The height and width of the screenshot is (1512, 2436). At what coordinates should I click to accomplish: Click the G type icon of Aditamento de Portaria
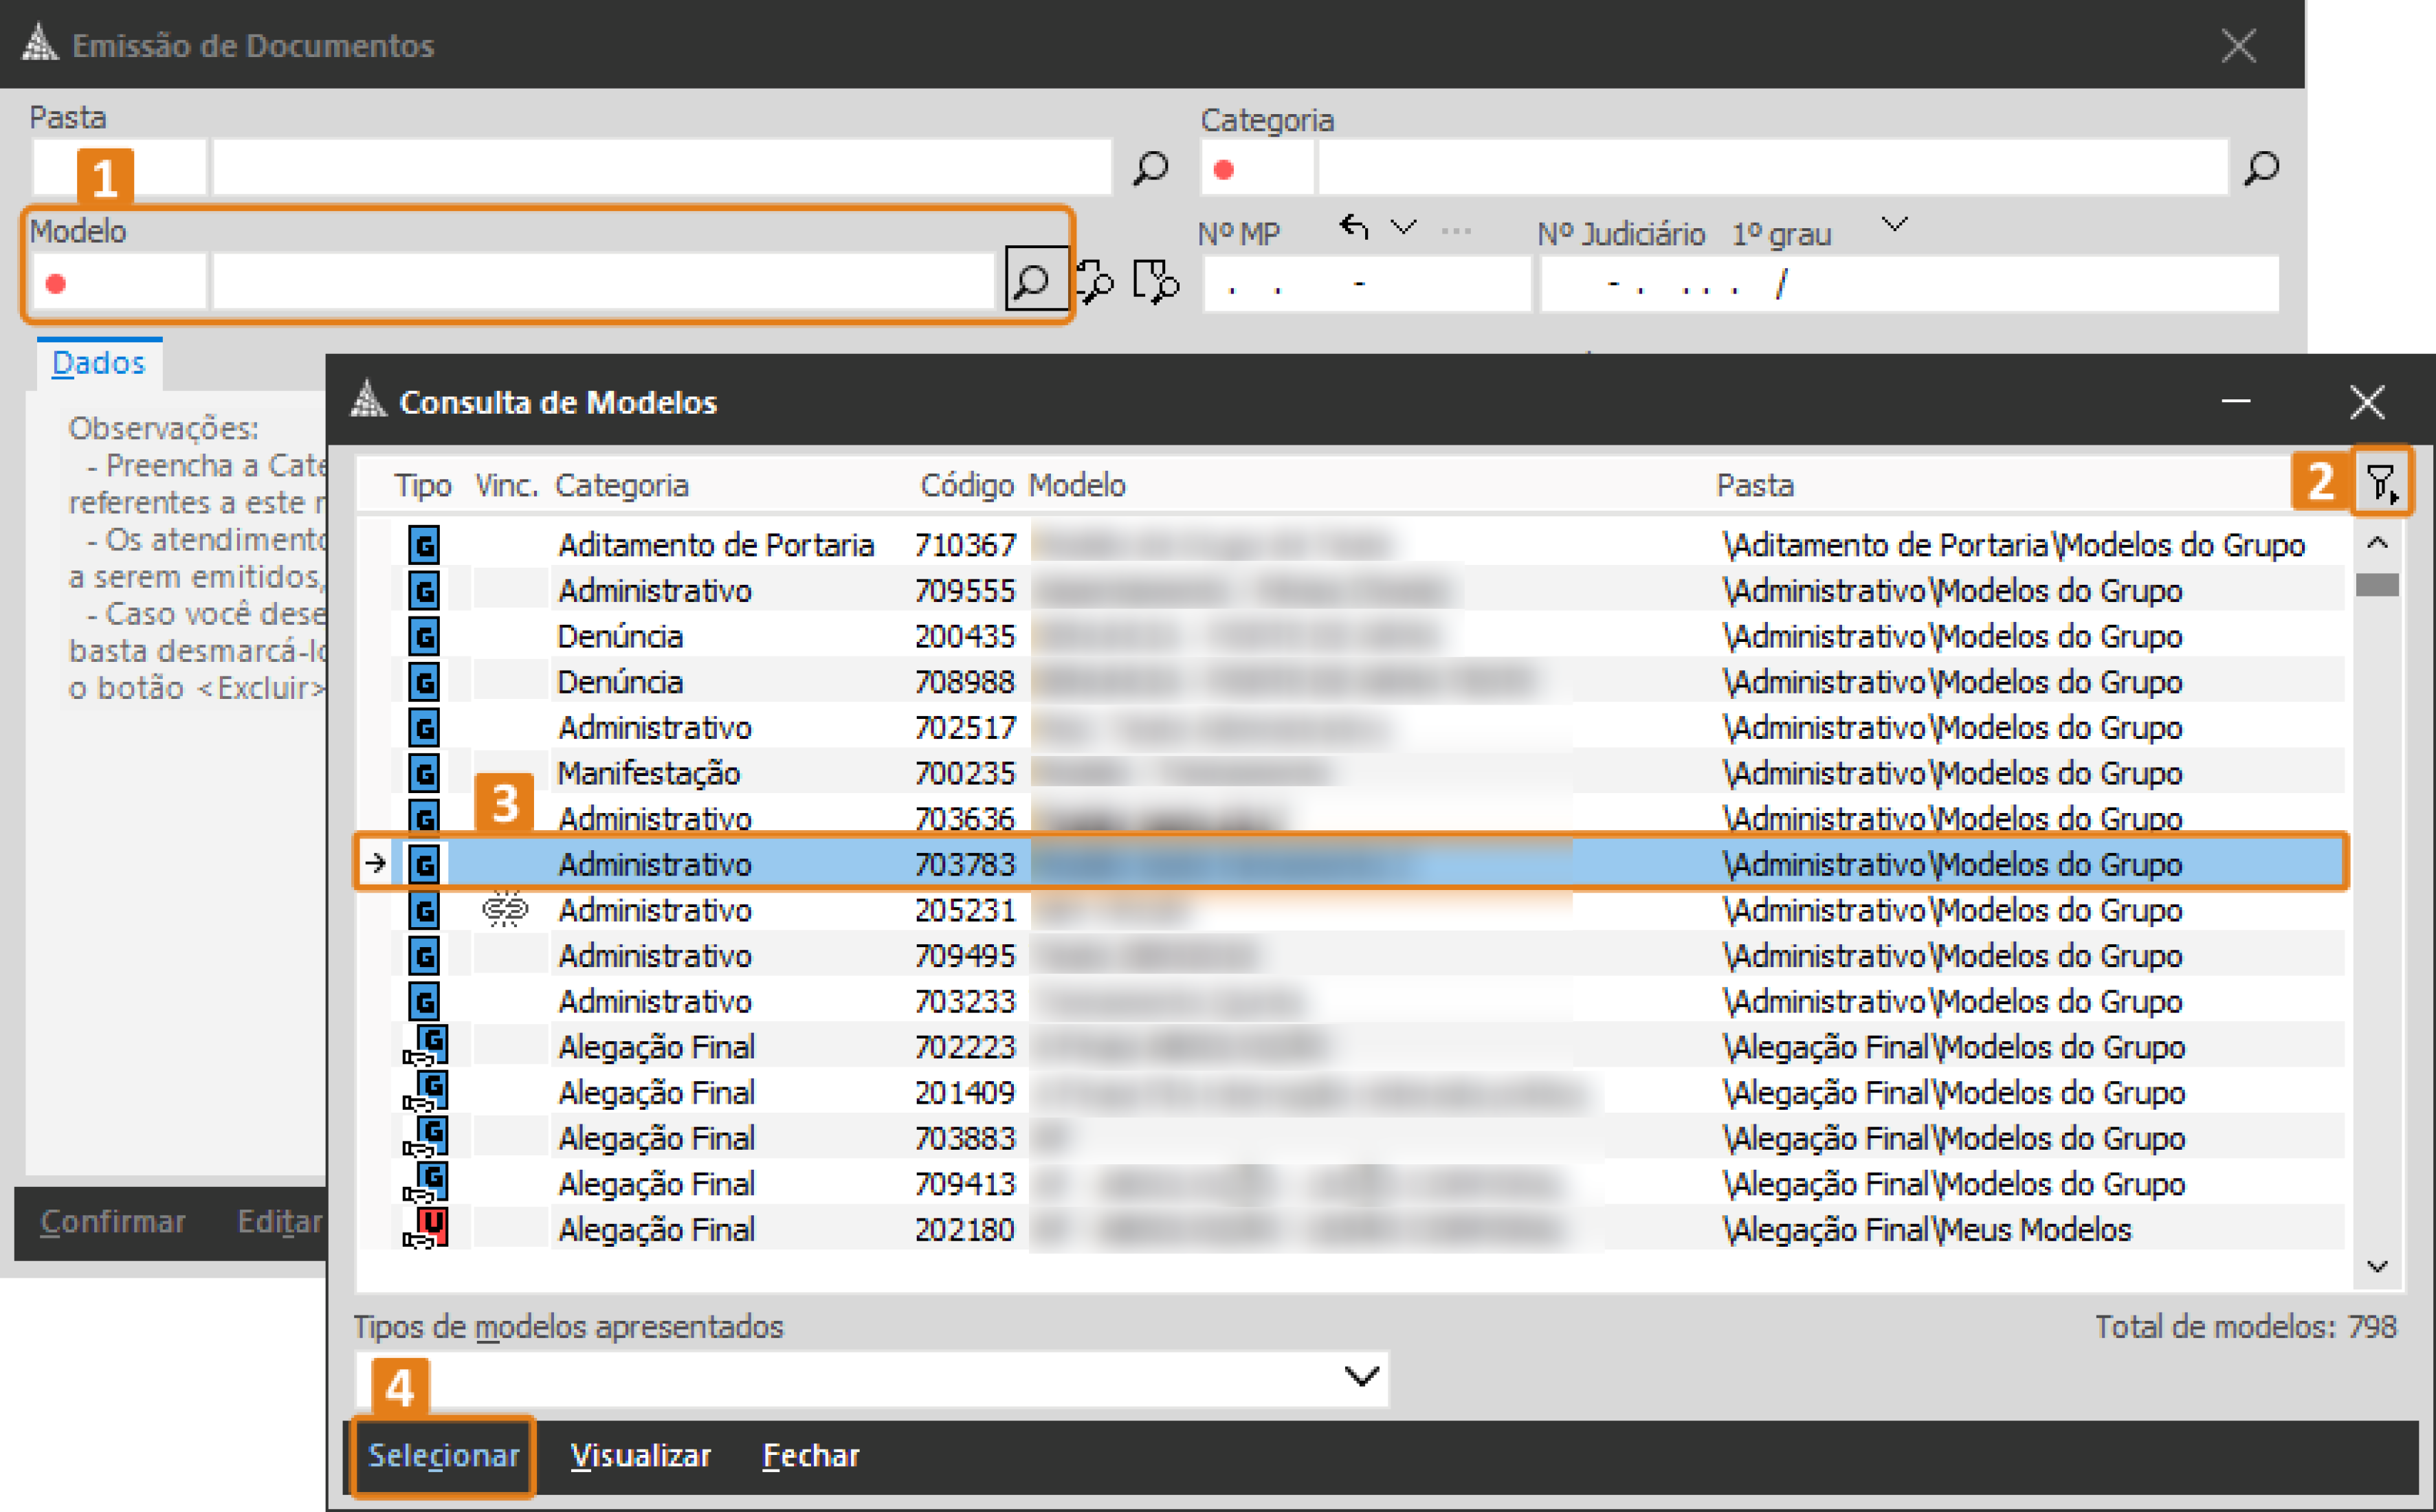(x=424, y=545)
